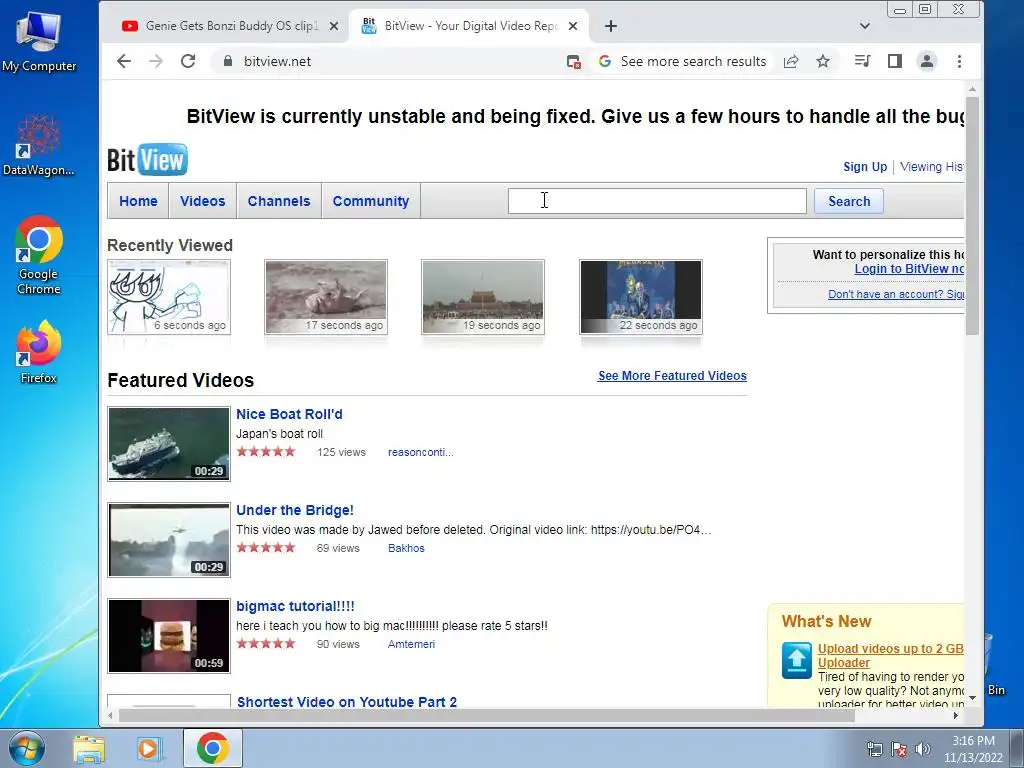Click Under the Bridge! video thumbnail
1024x768 pixels.
168,540
